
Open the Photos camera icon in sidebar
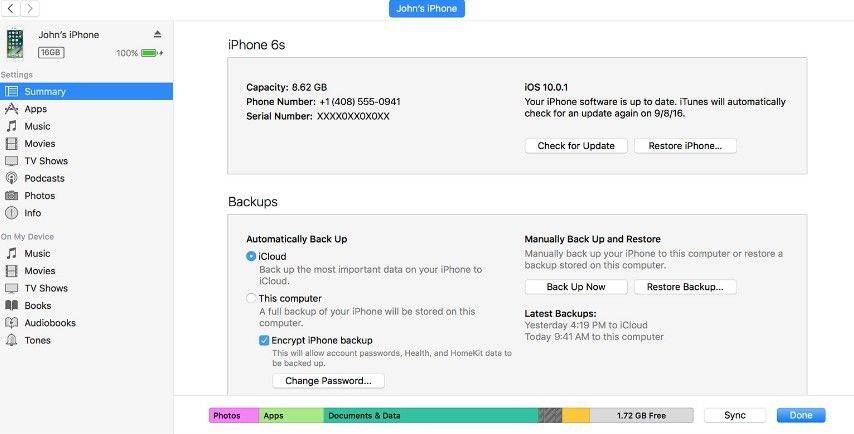[11, 195]
